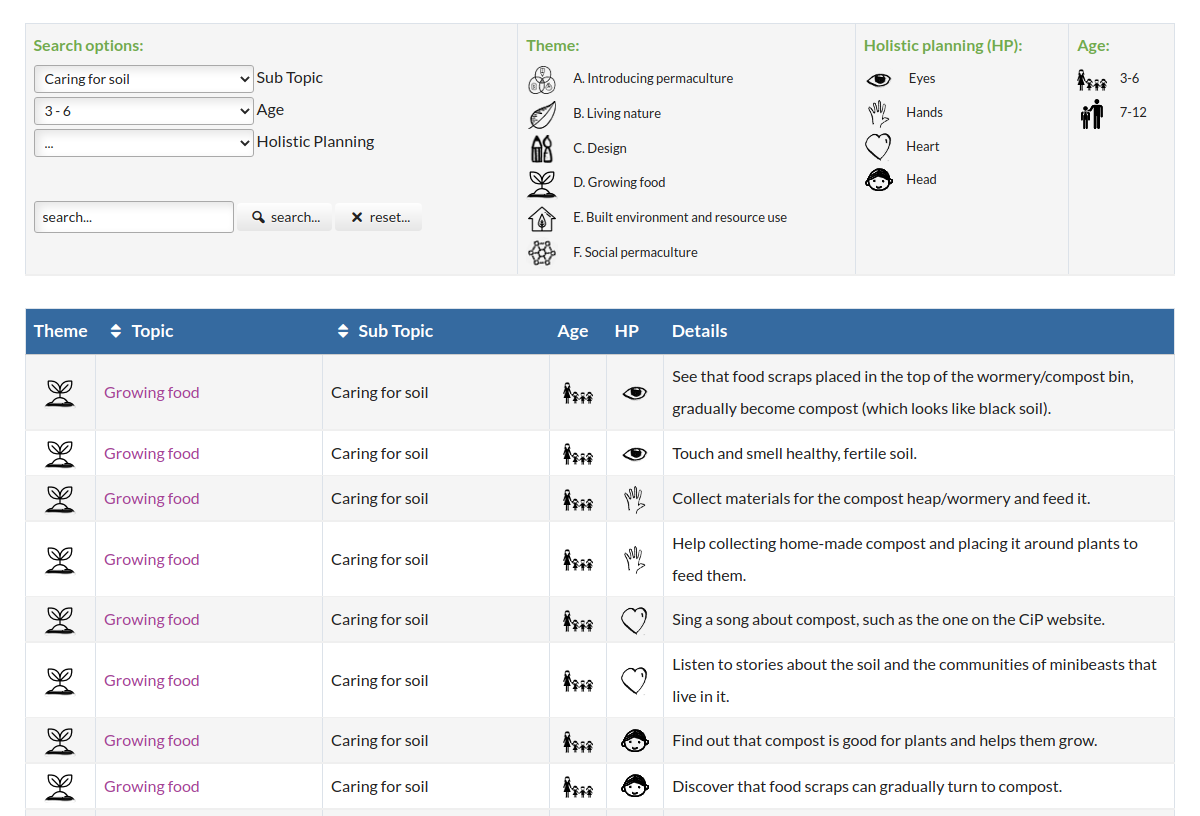
Task: Click the Design pencils icon
Action: (x=541, y=149)
